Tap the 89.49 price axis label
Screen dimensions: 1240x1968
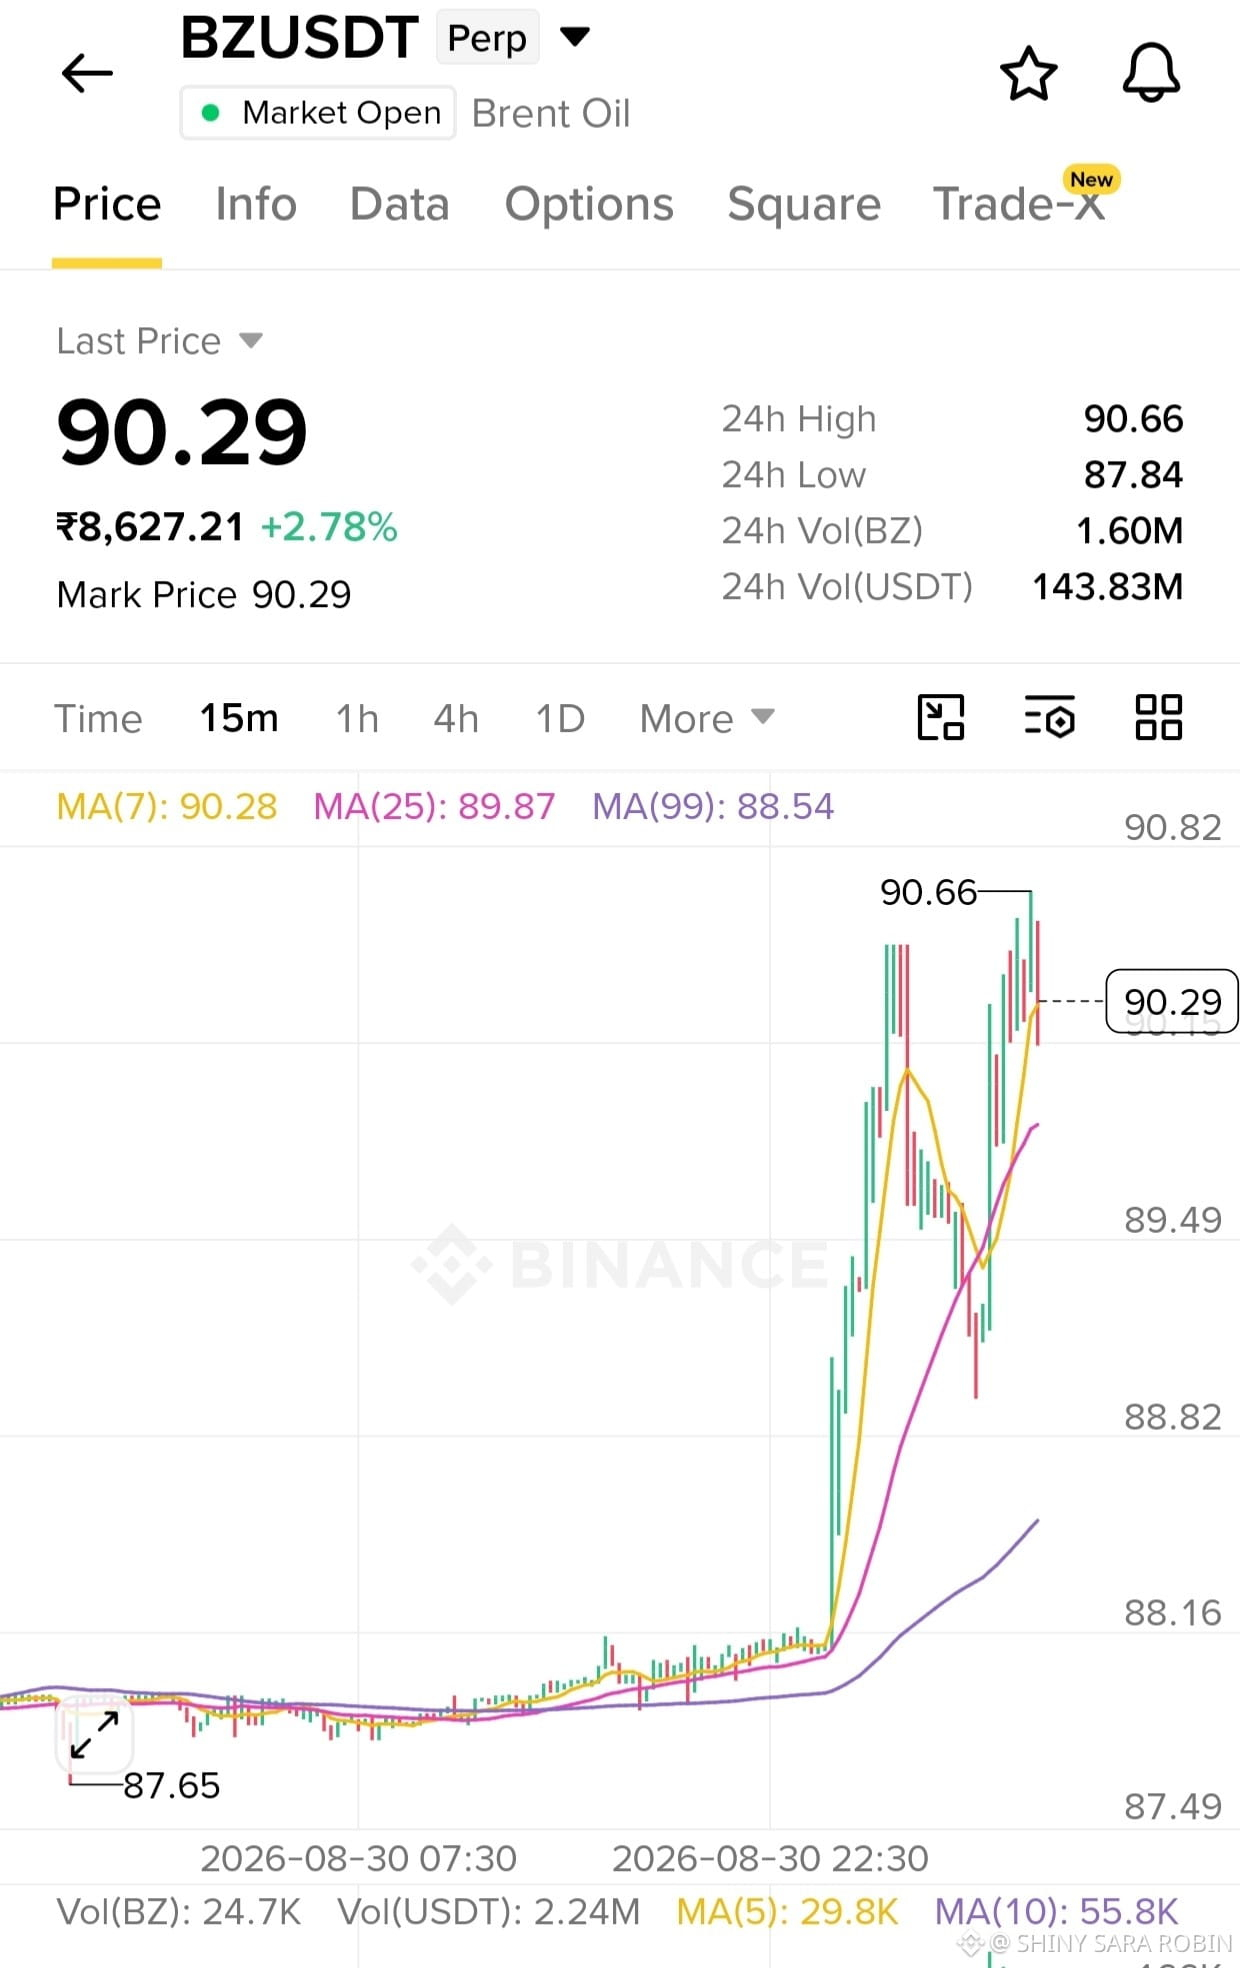click(x=1172, y=1220)
